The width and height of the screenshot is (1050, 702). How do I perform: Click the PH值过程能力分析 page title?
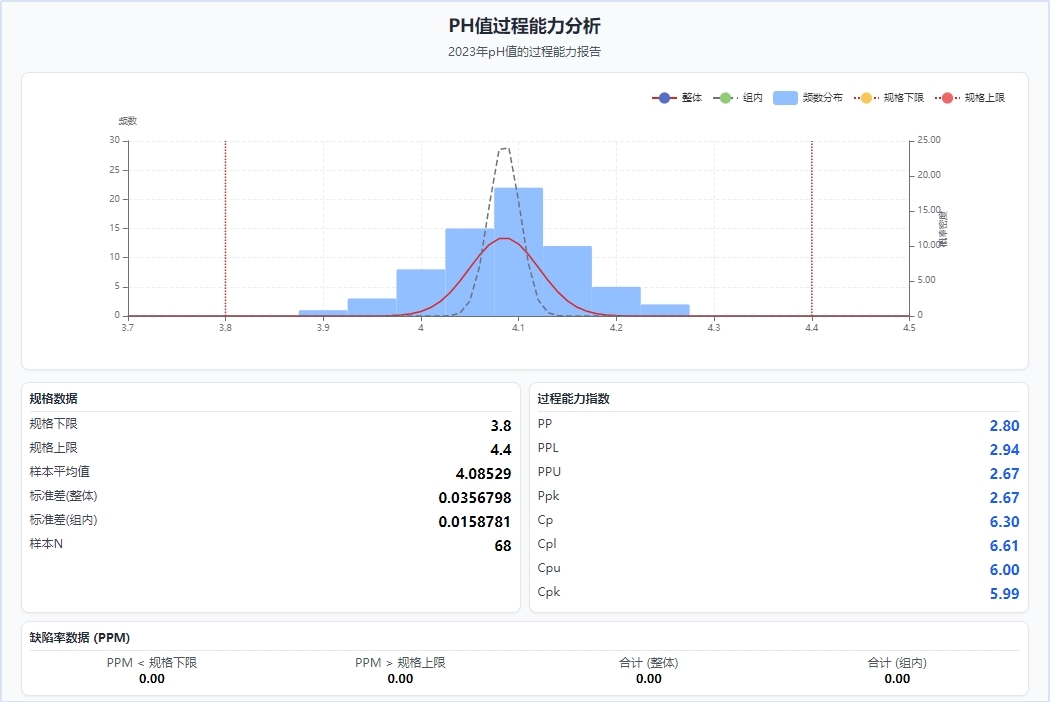[525, 26]
